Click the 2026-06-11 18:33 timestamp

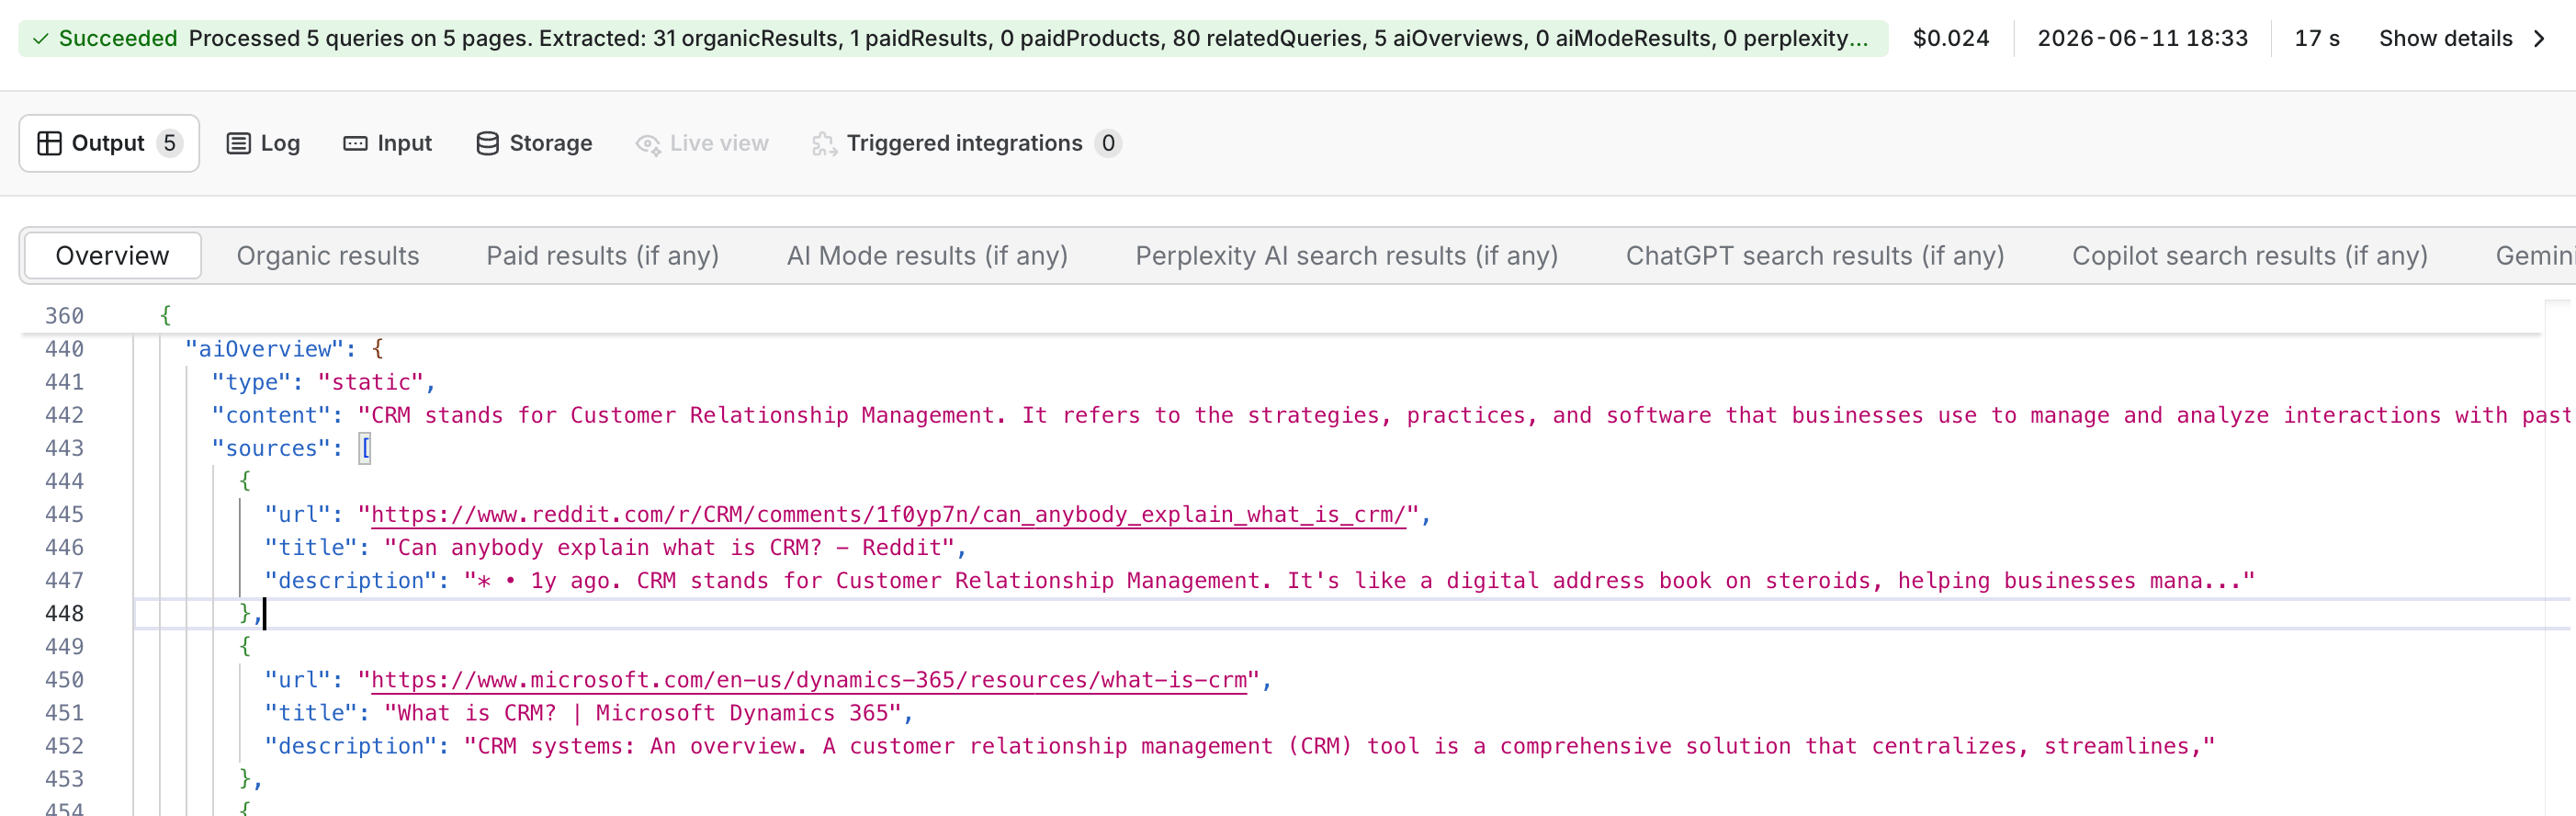click(x=2142, y=38)
